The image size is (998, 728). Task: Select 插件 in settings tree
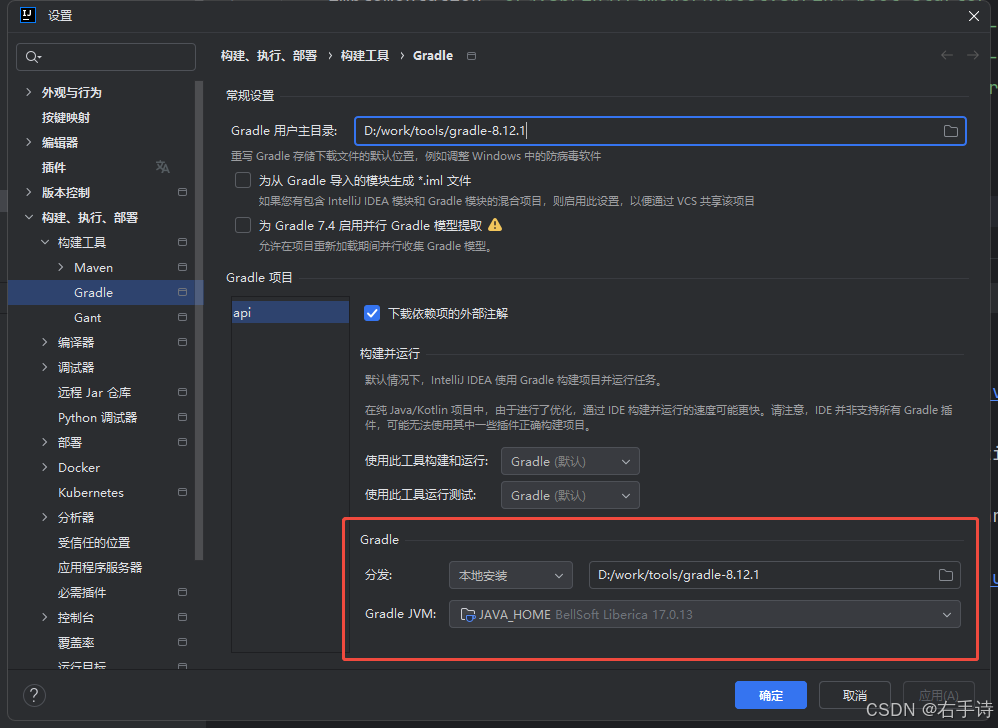tap(53, 167)
